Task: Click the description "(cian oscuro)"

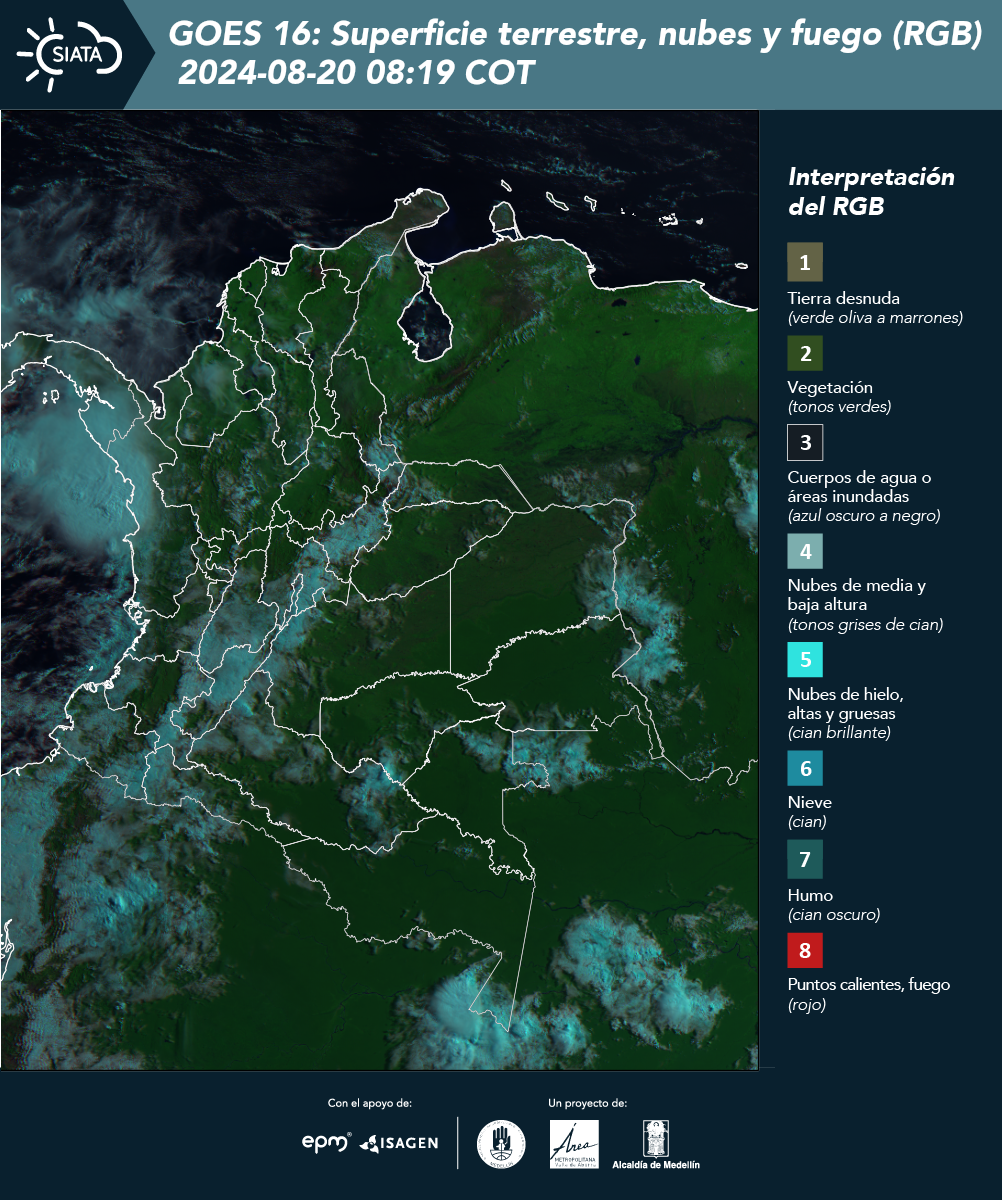Action: coord(834,915)
